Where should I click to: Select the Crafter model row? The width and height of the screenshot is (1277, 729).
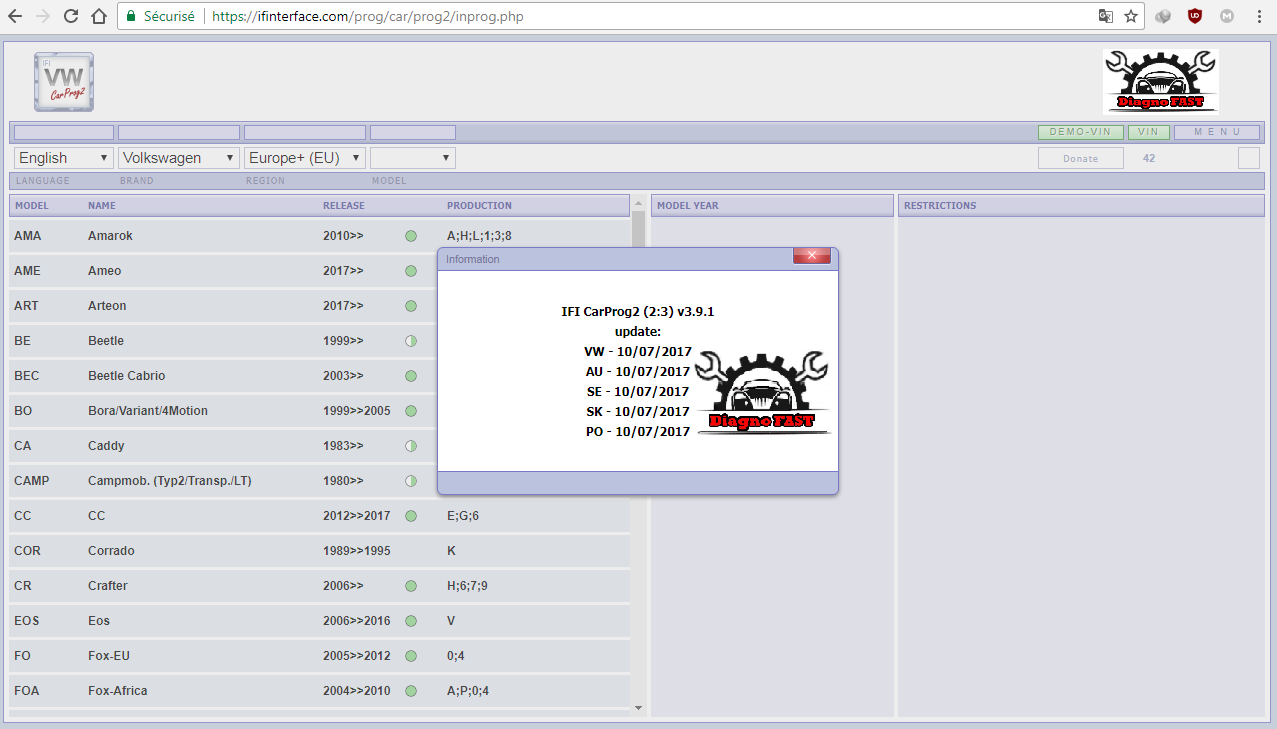tap(320, 586)
